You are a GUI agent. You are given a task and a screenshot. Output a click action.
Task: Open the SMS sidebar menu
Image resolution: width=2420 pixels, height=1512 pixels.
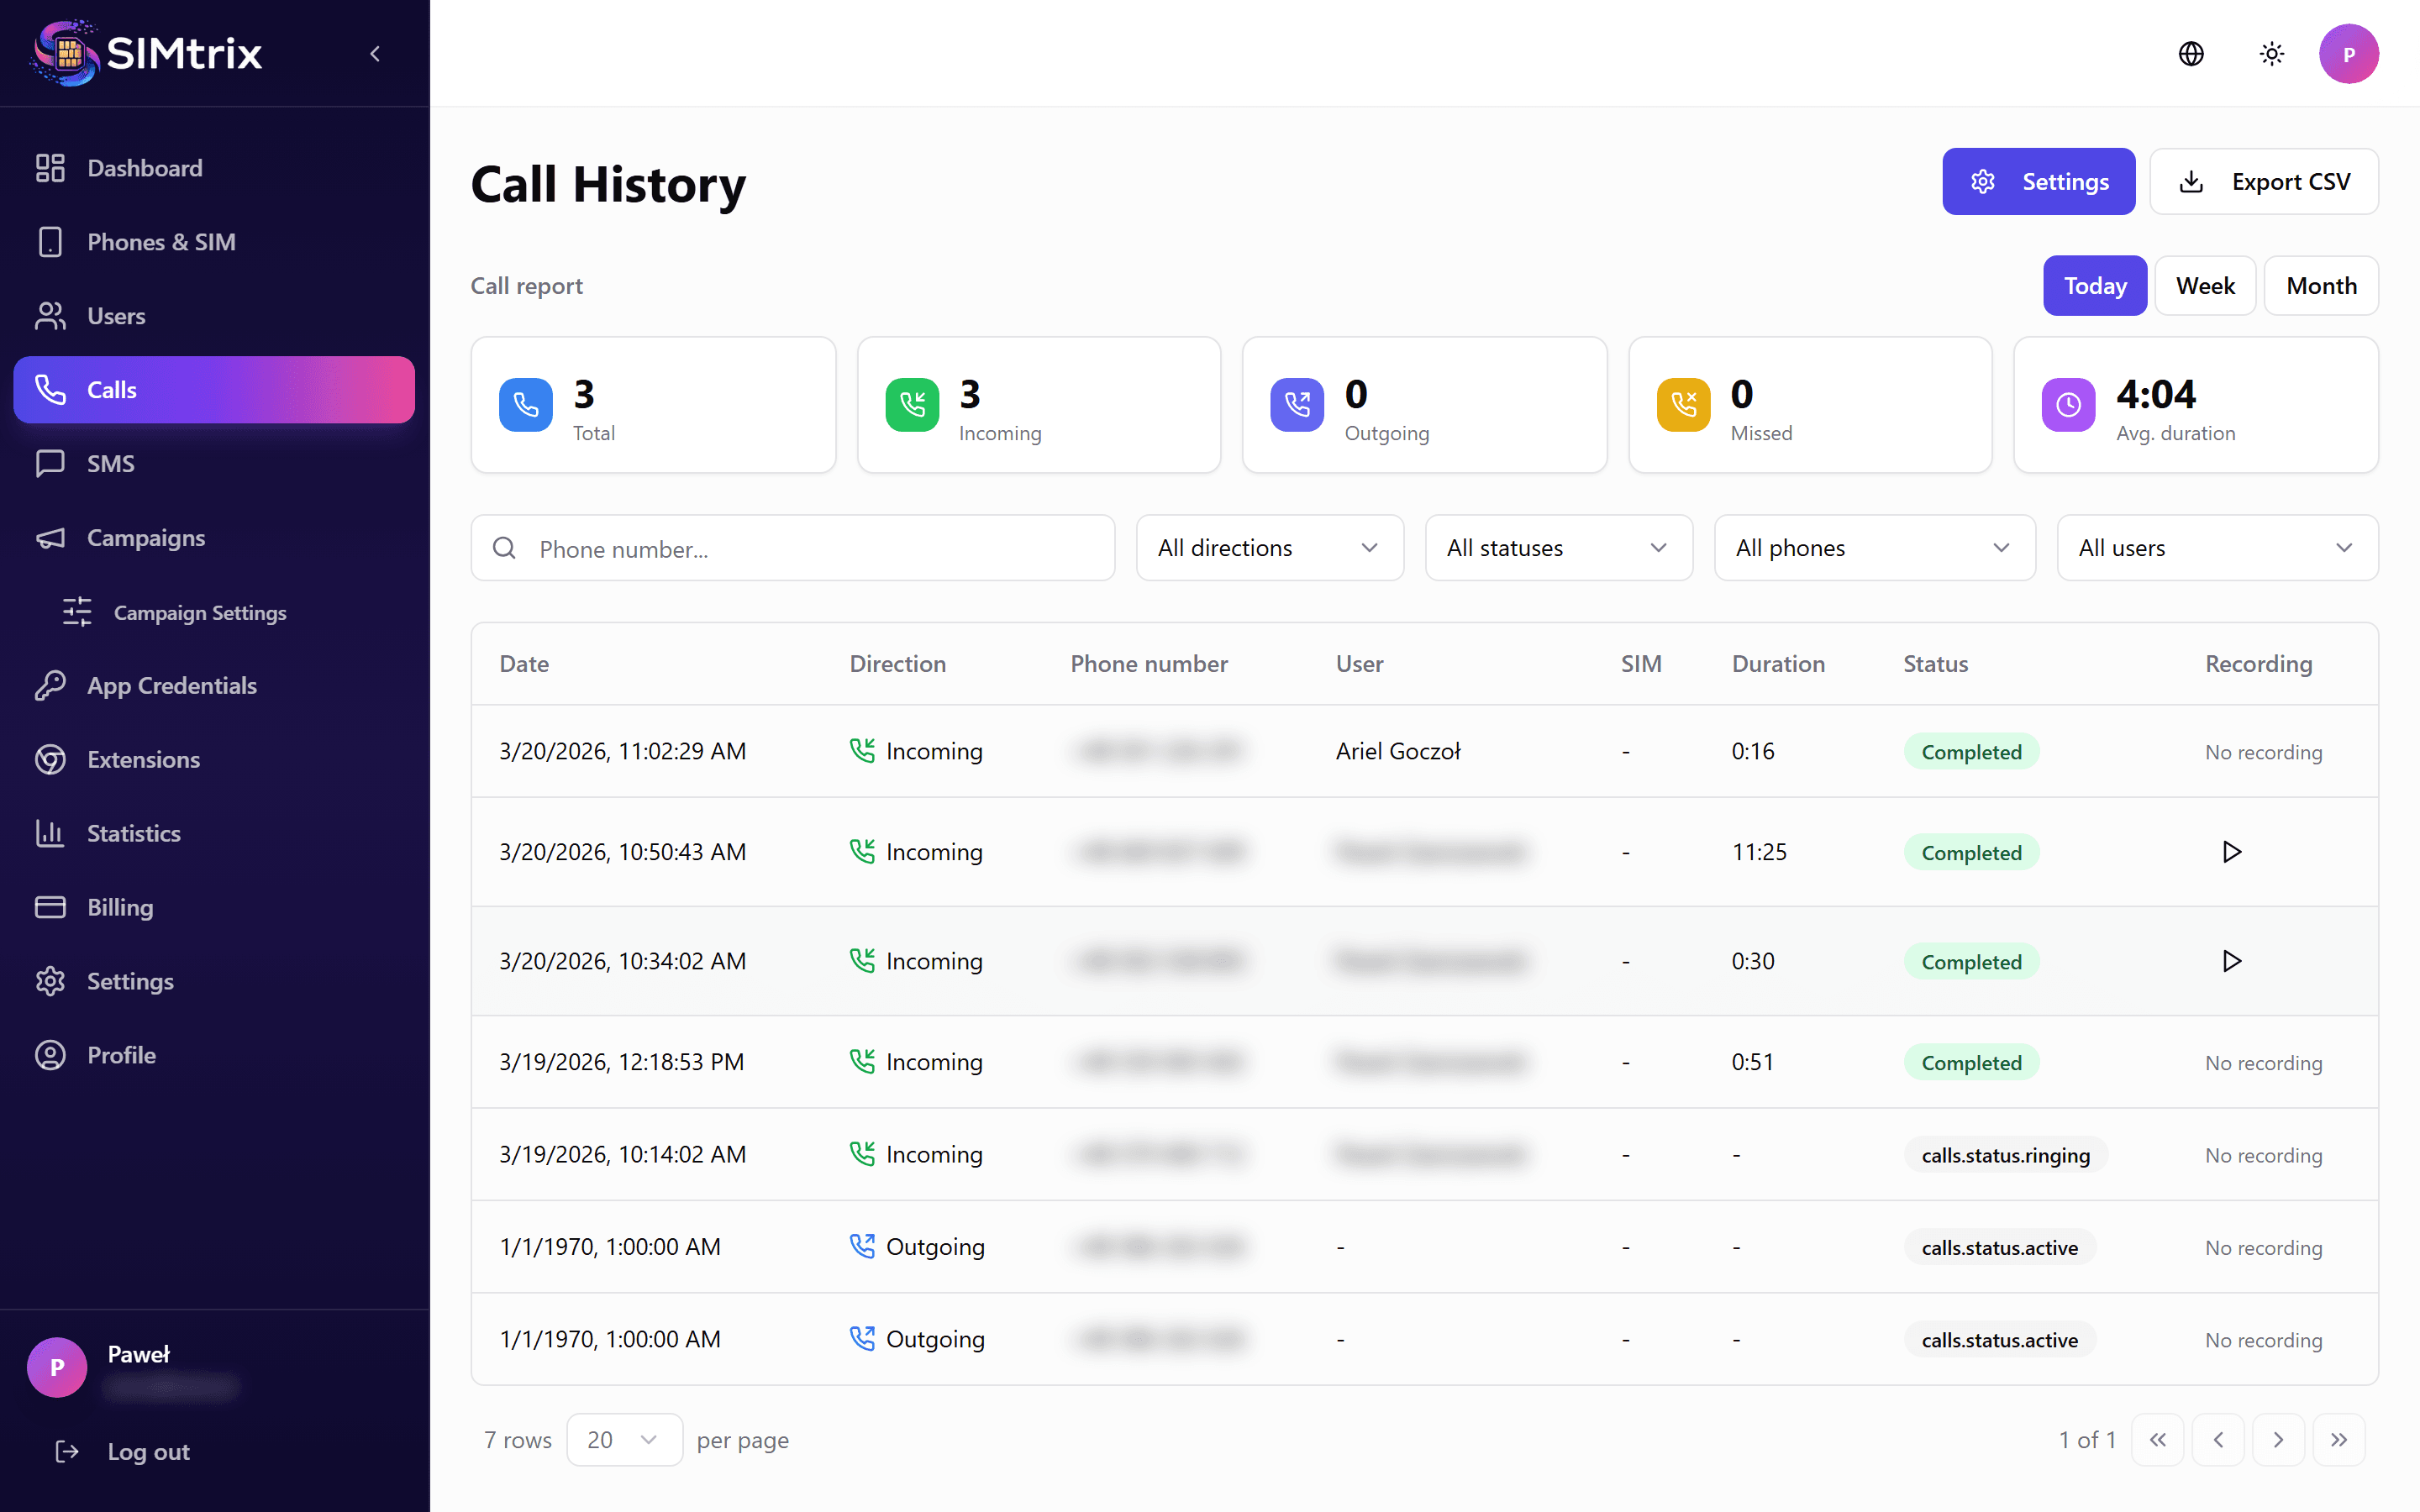pyautogui.click(x=110, y=464)
